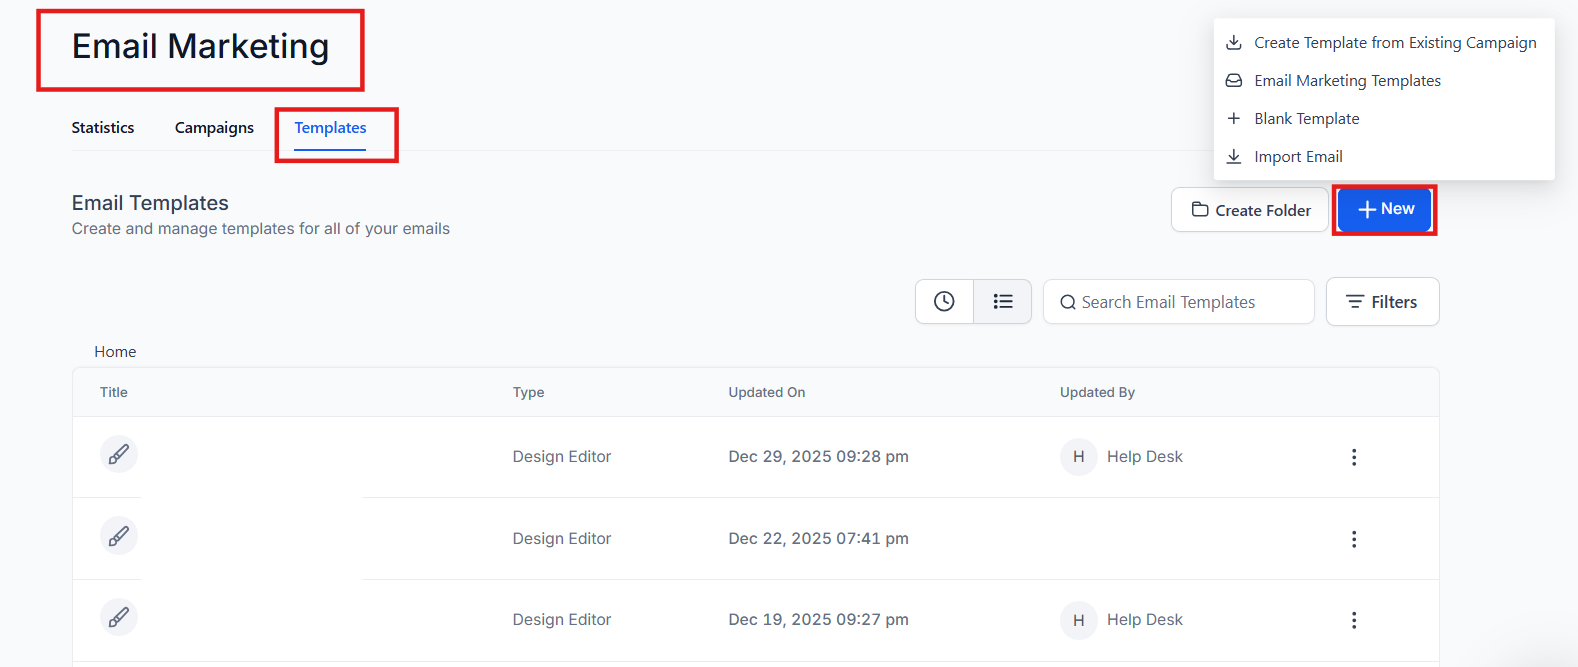The height and width of the screenshot is (667, 1578).
Task: Focus the Search Email Templates field
Action: pos(1180,302)
